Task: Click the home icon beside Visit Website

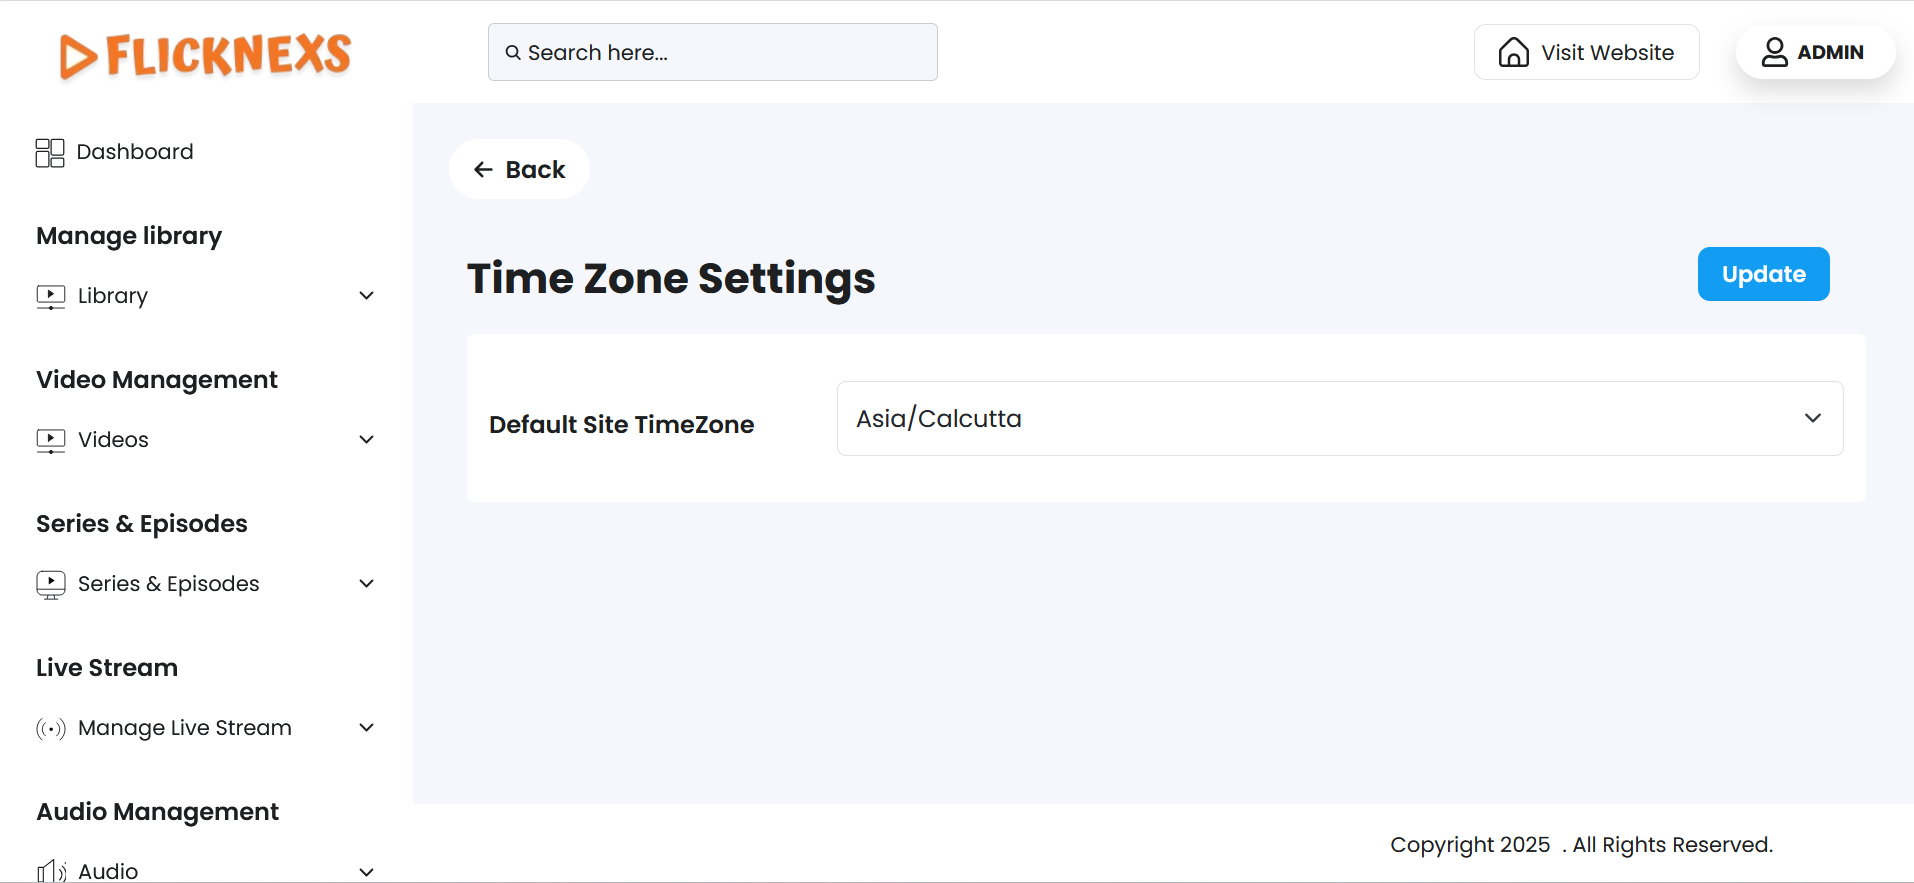Action: click(x=1513, y=52)
